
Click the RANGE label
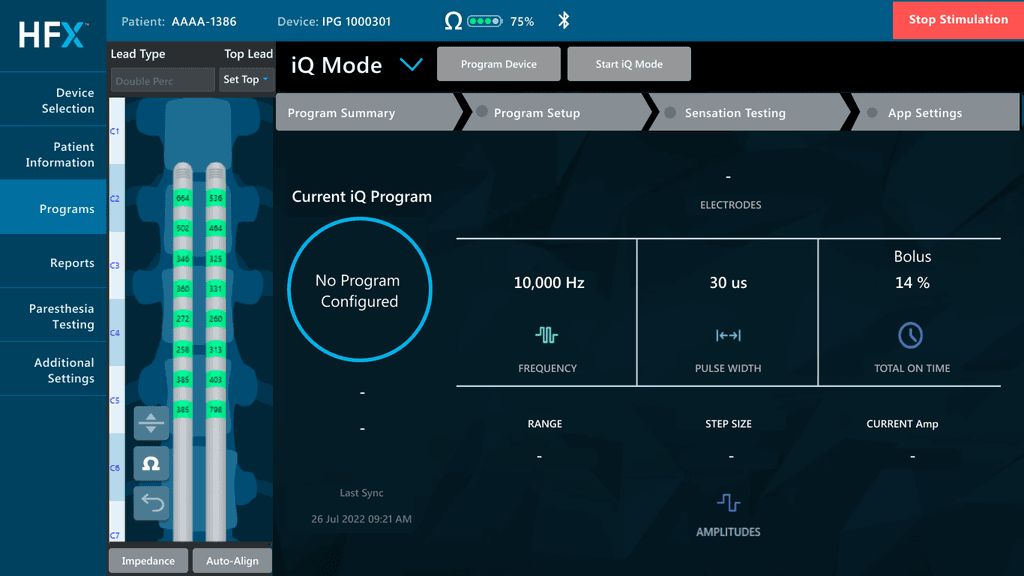coord(545,424)
